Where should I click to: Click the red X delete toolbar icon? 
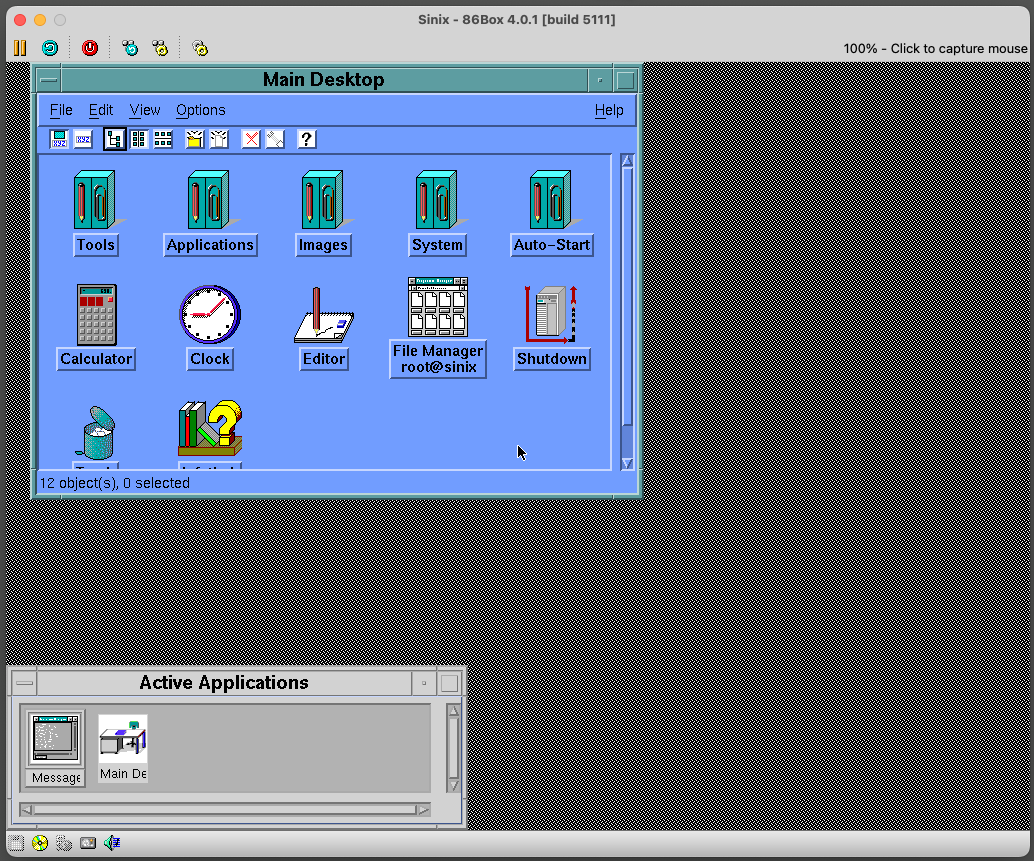coord(249,139)
